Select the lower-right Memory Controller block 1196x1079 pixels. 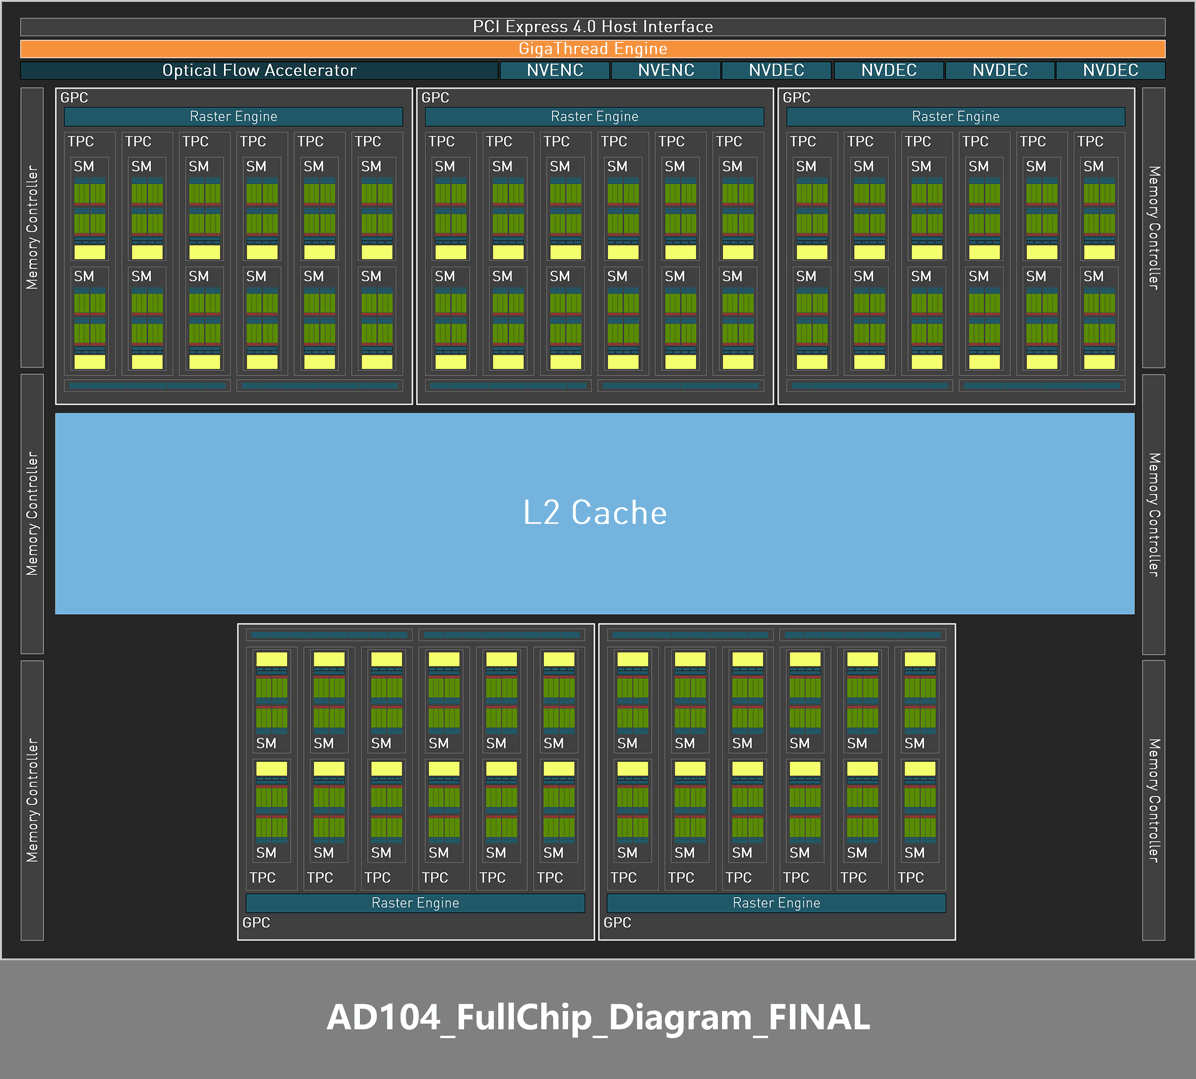pyautogui.click(x=1154, y=801)
